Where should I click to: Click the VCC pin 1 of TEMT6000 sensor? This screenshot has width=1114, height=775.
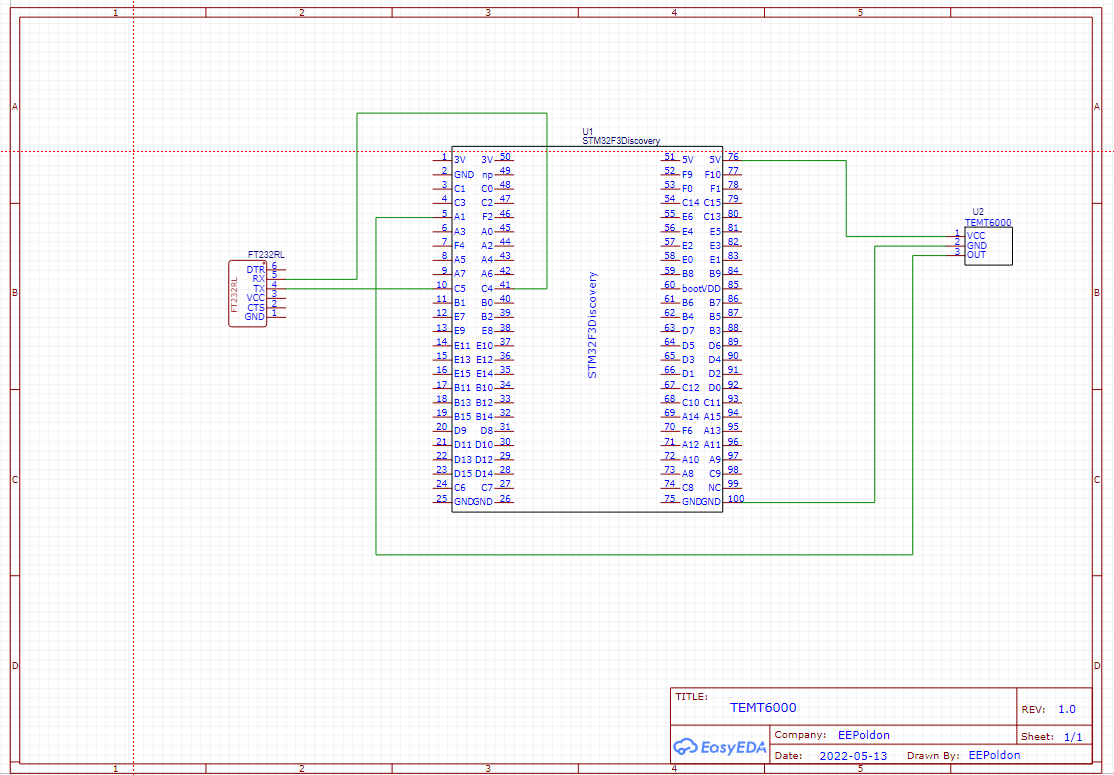pos(956,237)
